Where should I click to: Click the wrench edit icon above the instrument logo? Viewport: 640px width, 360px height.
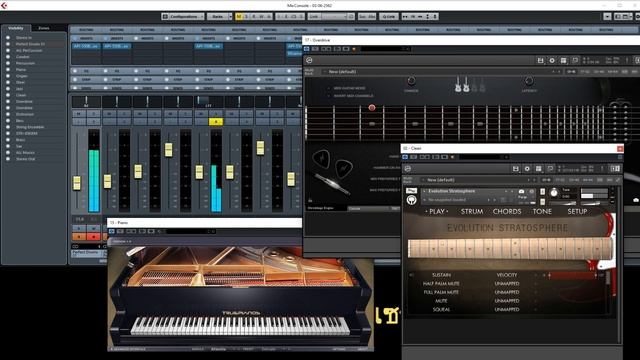pyautogui.click(x=411, y=191)
